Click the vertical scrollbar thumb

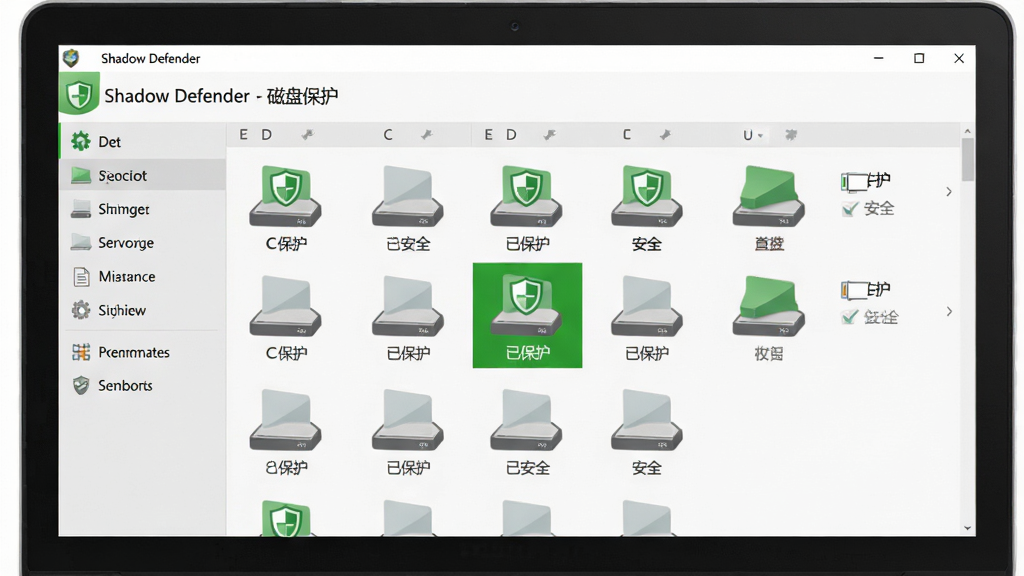[x=967, y=159]
